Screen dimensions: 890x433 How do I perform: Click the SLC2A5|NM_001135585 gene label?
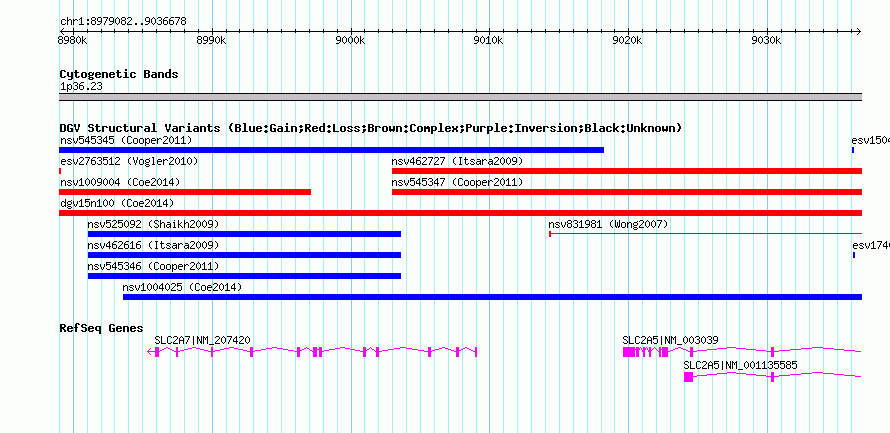pos(740,365)
